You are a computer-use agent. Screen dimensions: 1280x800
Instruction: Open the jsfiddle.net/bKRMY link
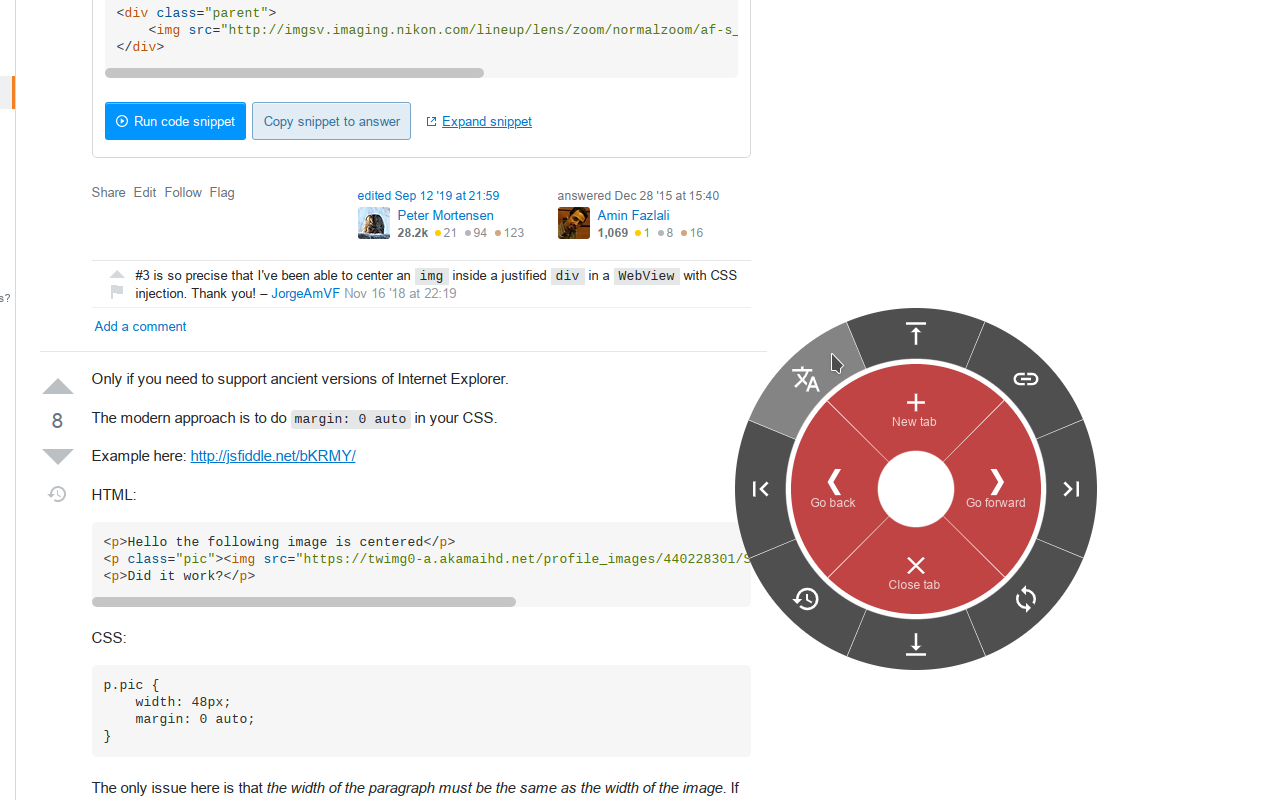pyautogui.click(x=272, y=455)
